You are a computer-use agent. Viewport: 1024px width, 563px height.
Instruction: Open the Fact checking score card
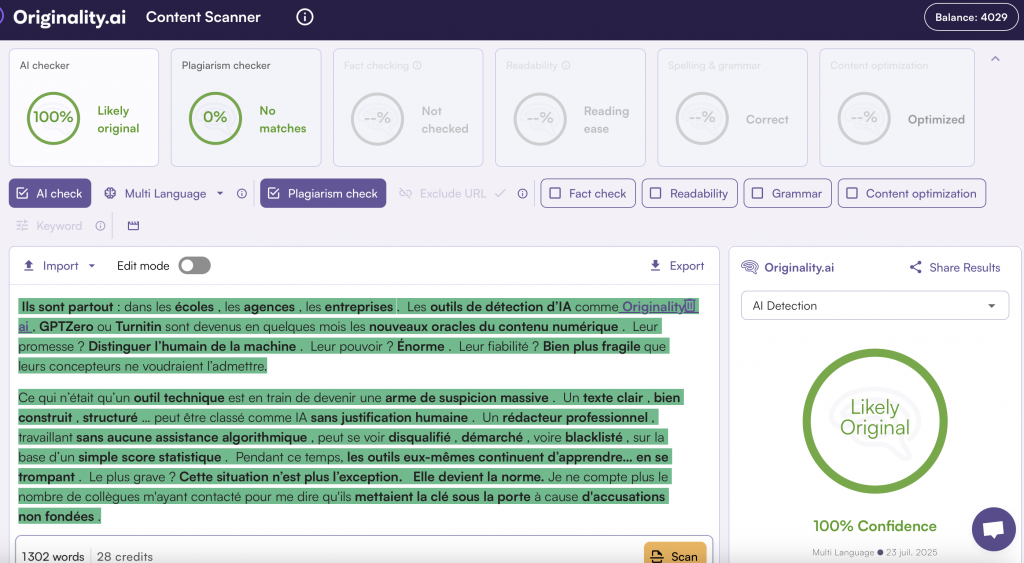coord(408,108)
